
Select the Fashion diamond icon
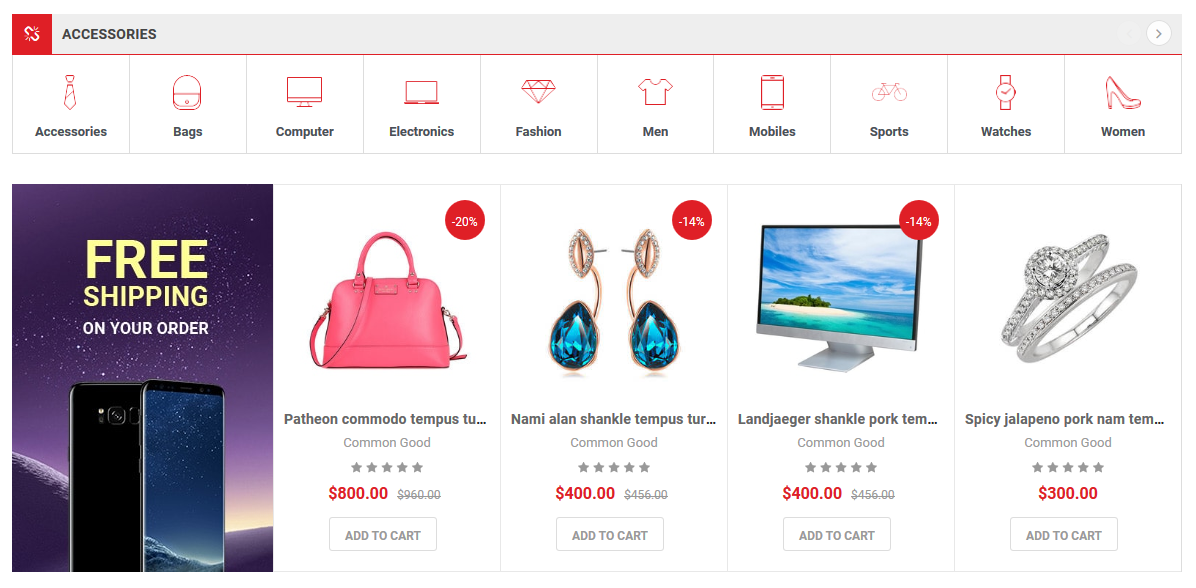(539, 92)
